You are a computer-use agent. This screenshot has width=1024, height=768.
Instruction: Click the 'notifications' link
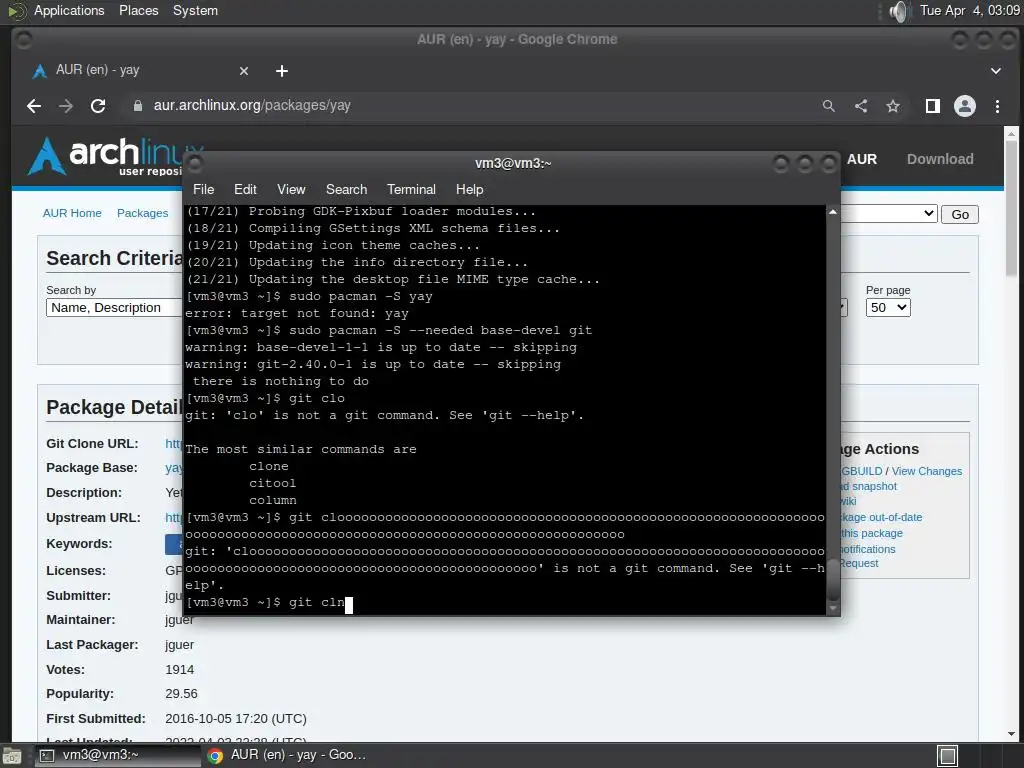868,549
